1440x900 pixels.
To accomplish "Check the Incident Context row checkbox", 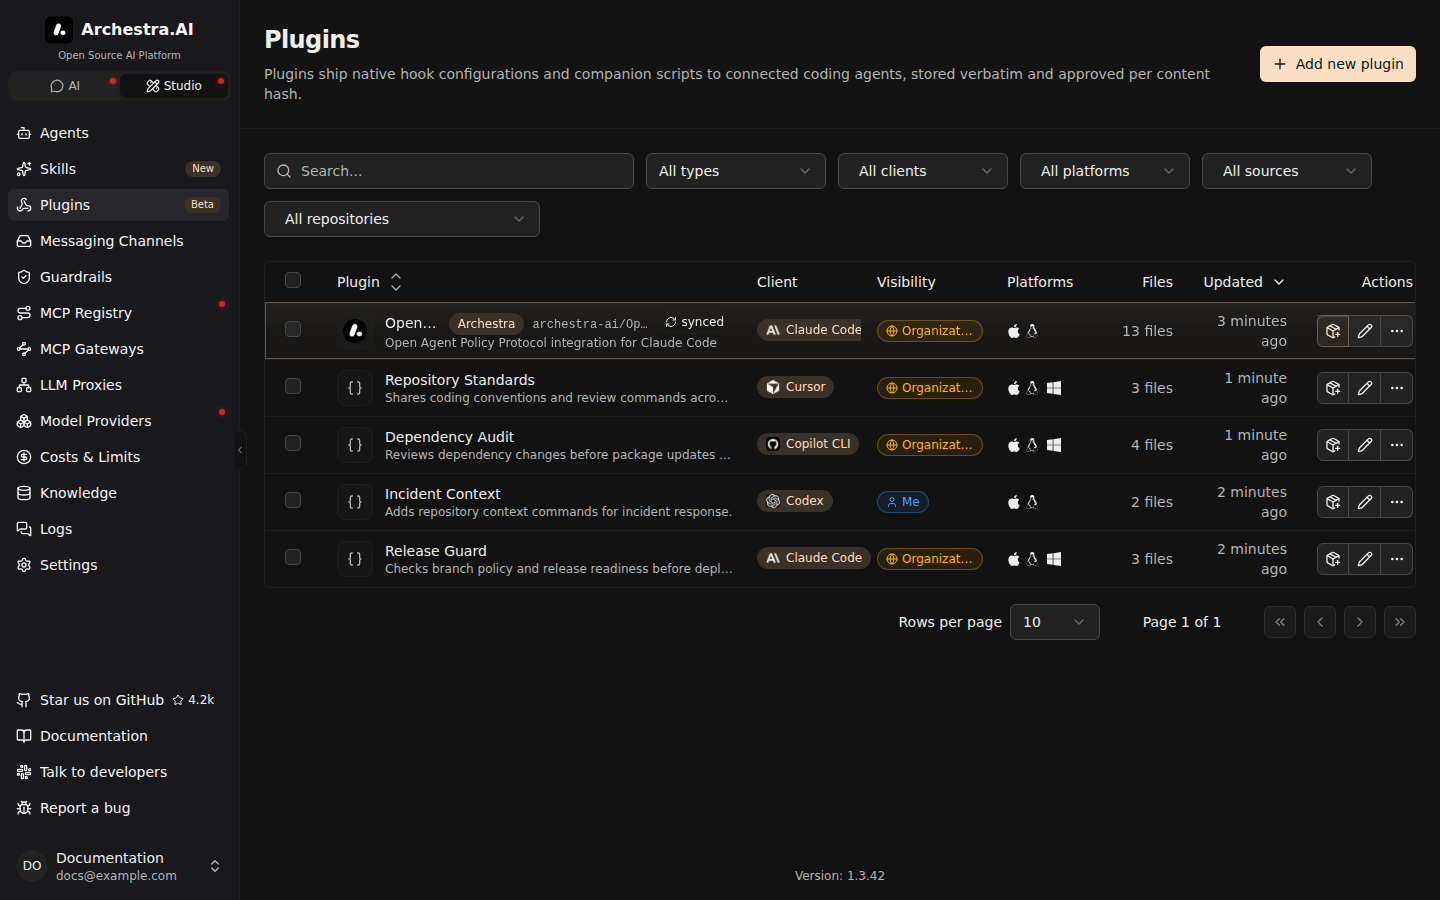I will 293,500.
